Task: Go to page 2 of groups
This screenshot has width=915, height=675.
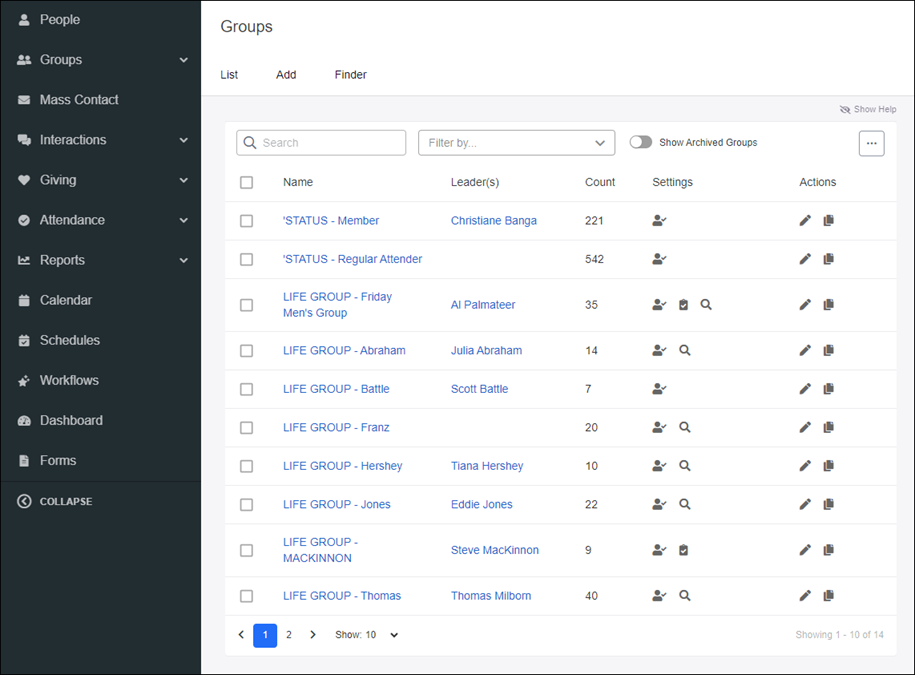Action: [x=289, y=635]
